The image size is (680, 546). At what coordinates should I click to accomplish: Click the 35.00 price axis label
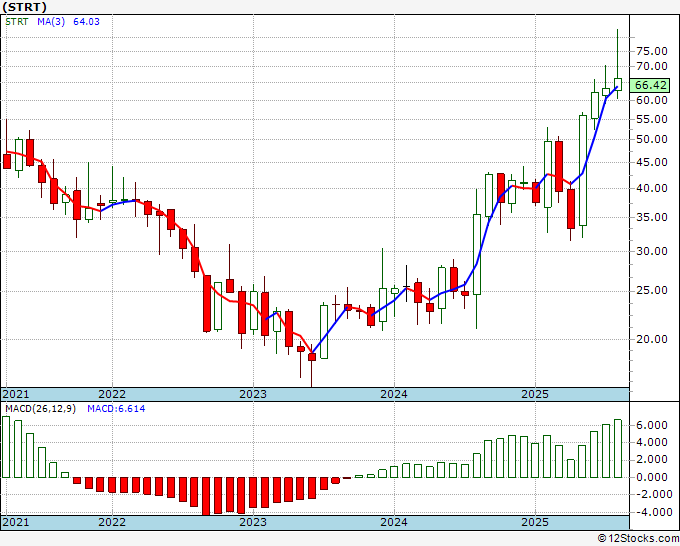651,217
